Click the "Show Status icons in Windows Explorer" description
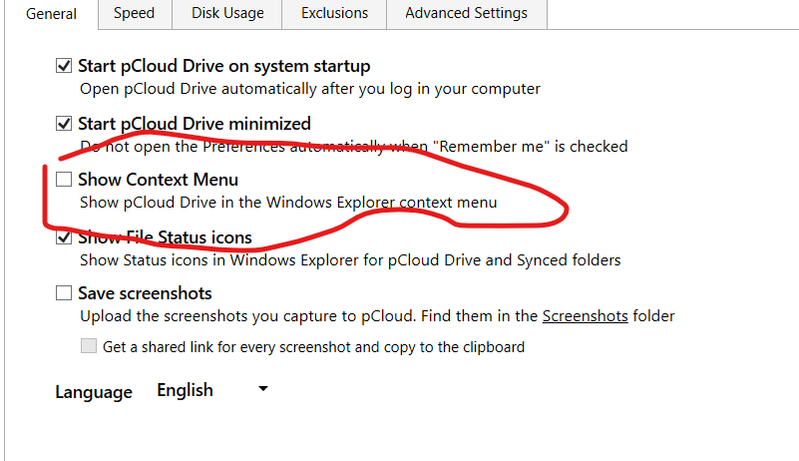 pos(350,261)
